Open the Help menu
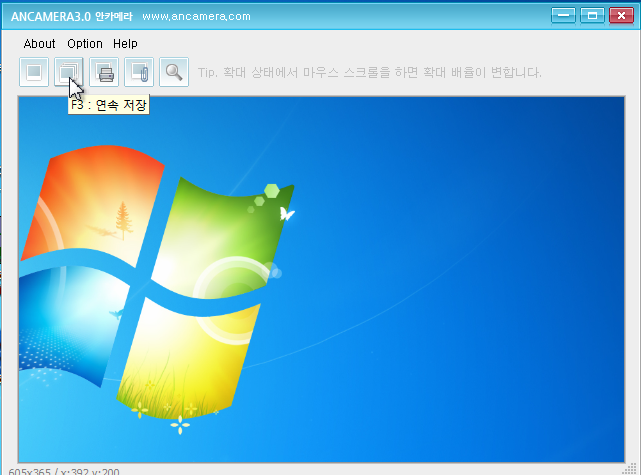 pyautogui.click(x=125, y=44)
